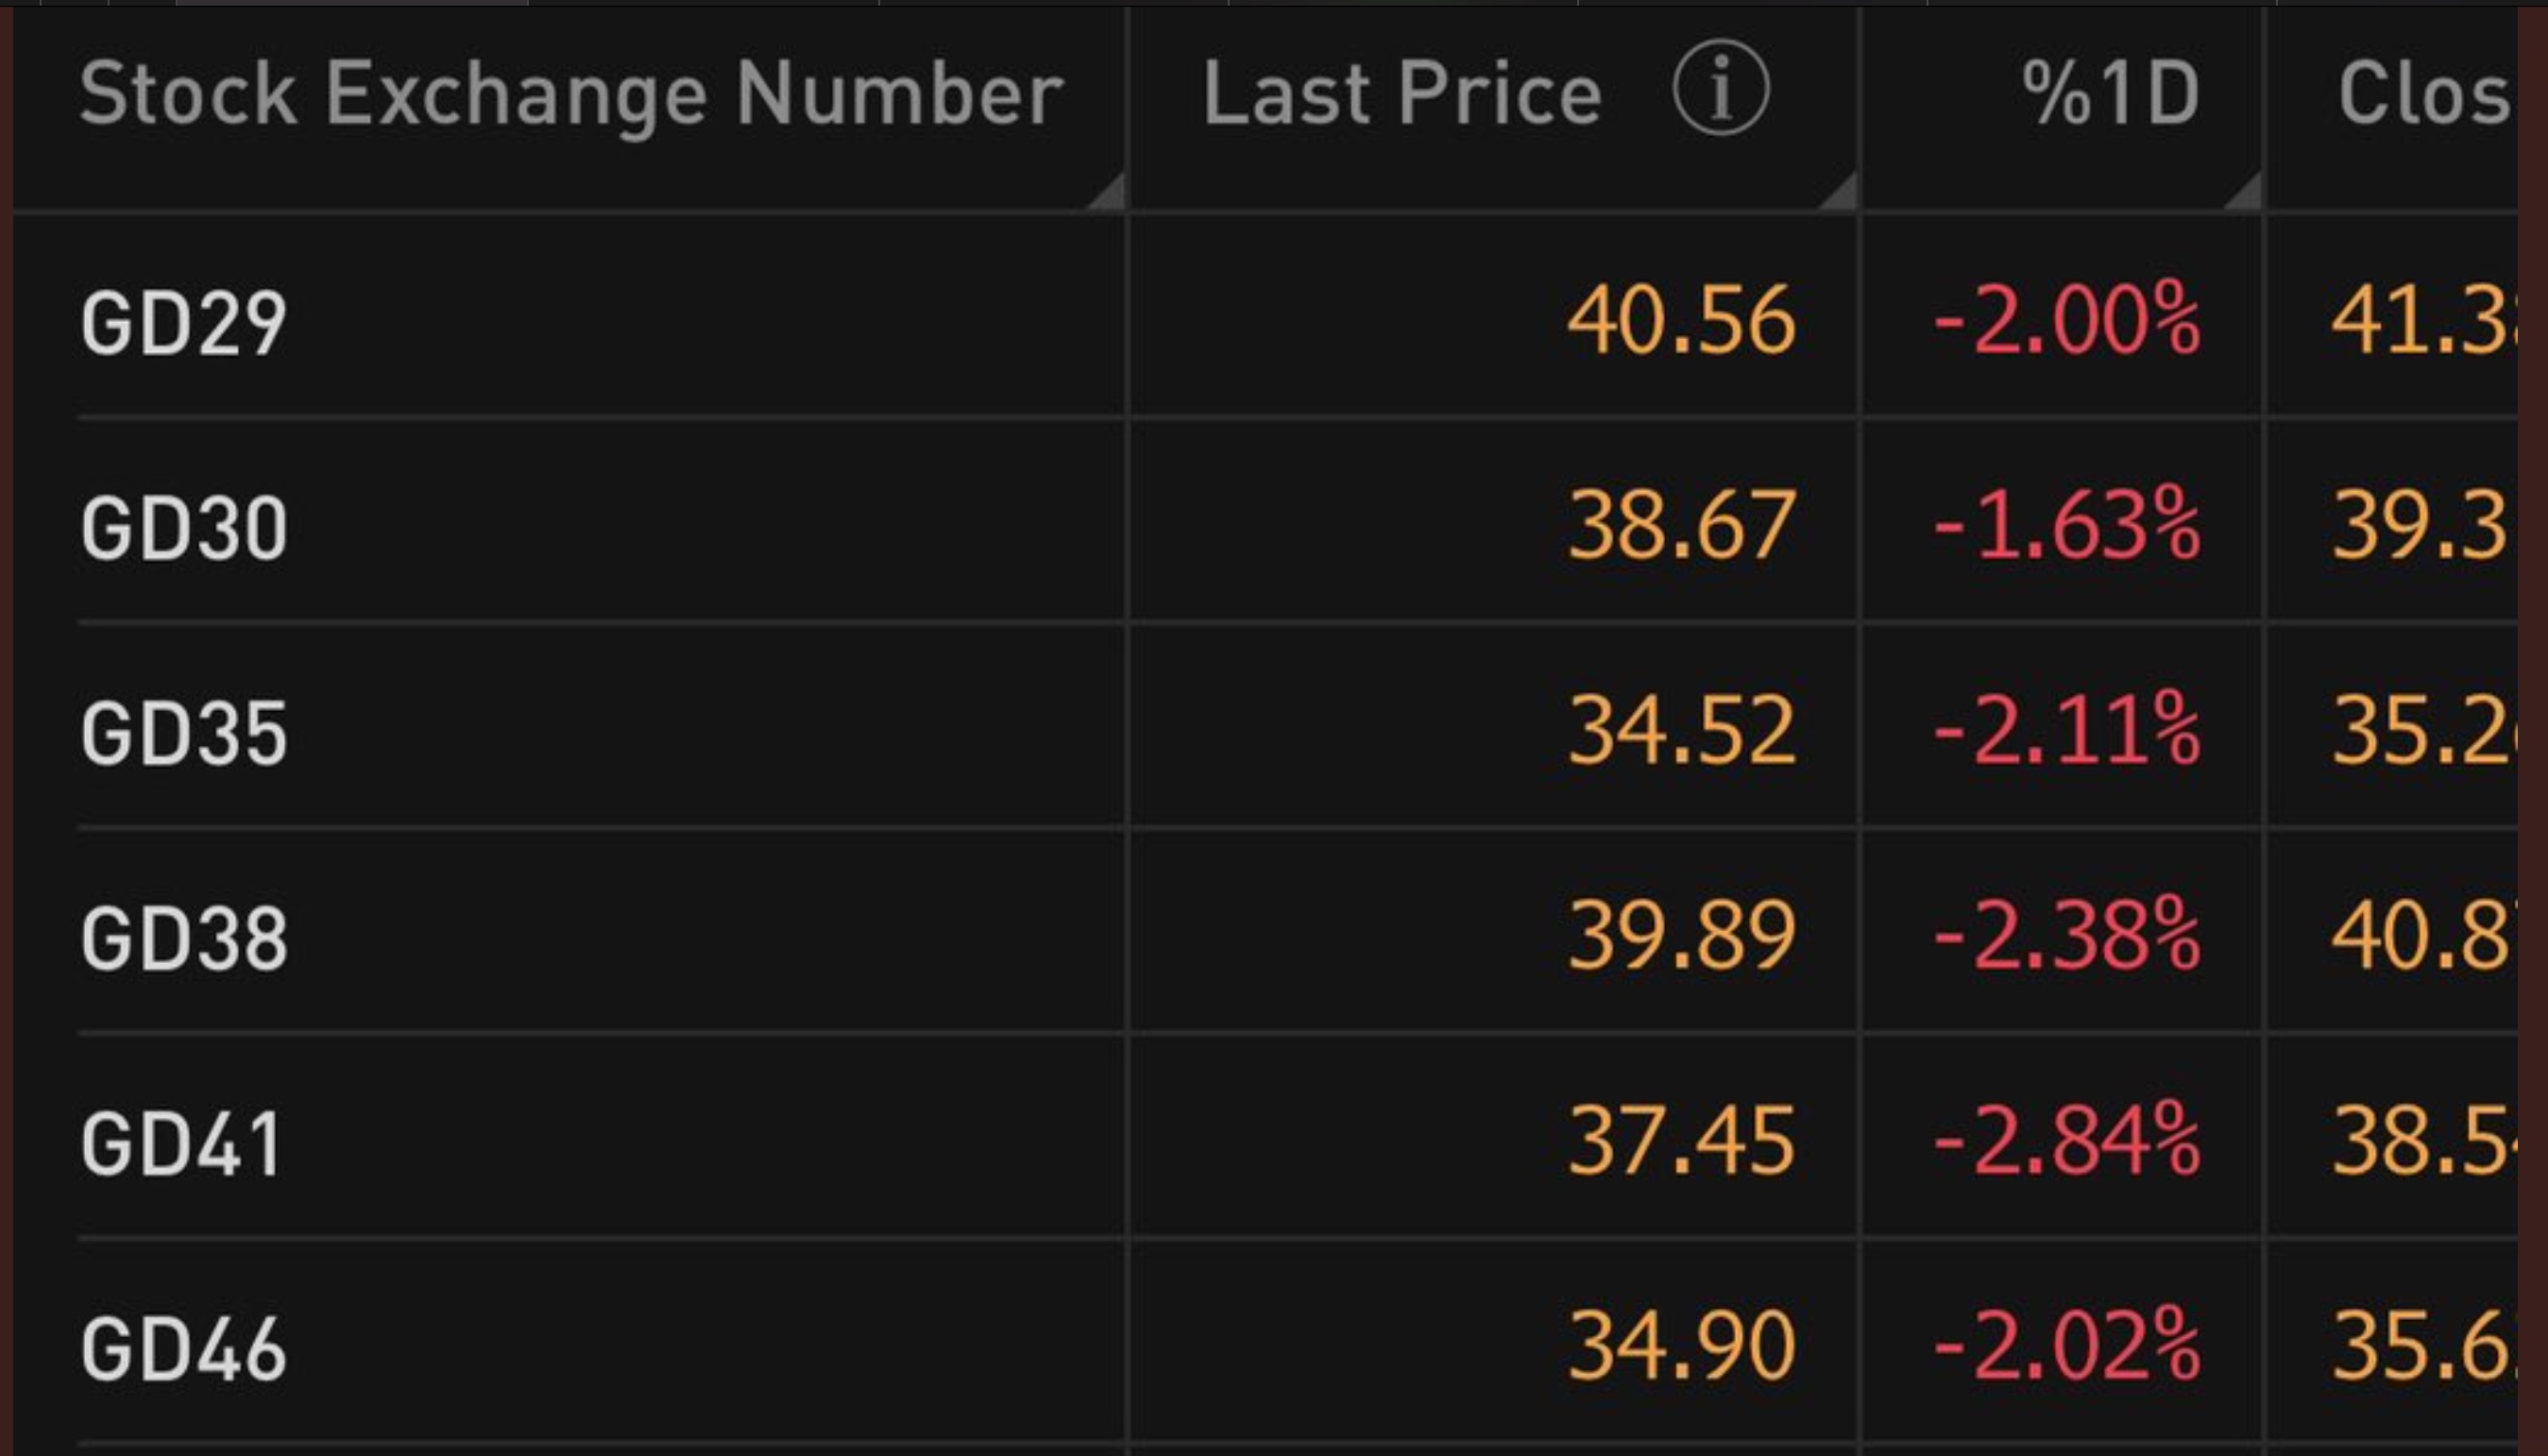2548x1456 pixels.
Task: Open the GD38 ticker
Action: [184, 938]
